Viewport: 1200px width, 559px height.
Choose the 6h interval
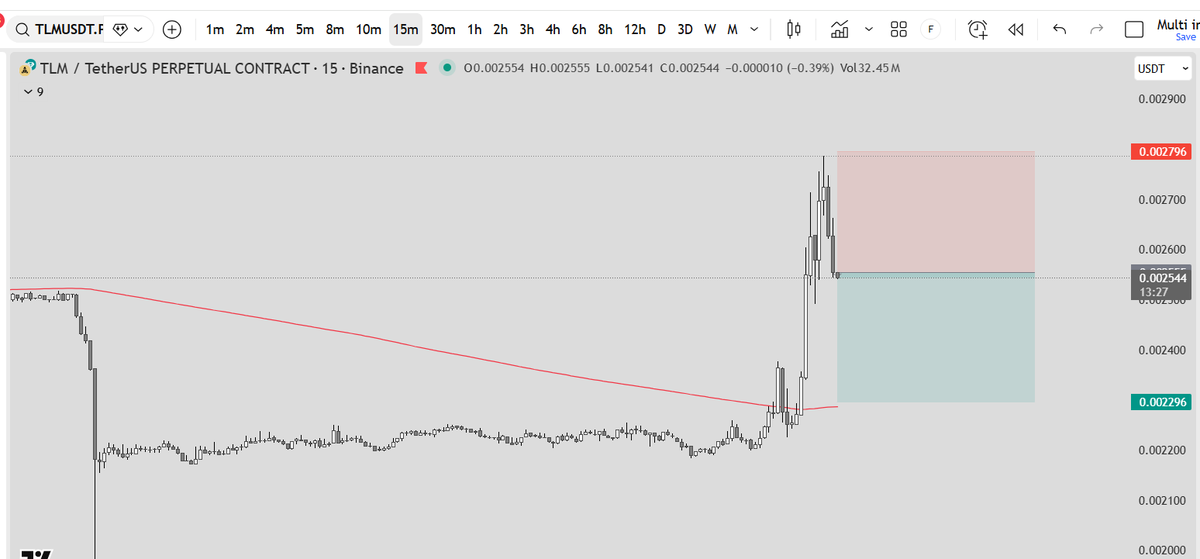click(x=578, y=30)
